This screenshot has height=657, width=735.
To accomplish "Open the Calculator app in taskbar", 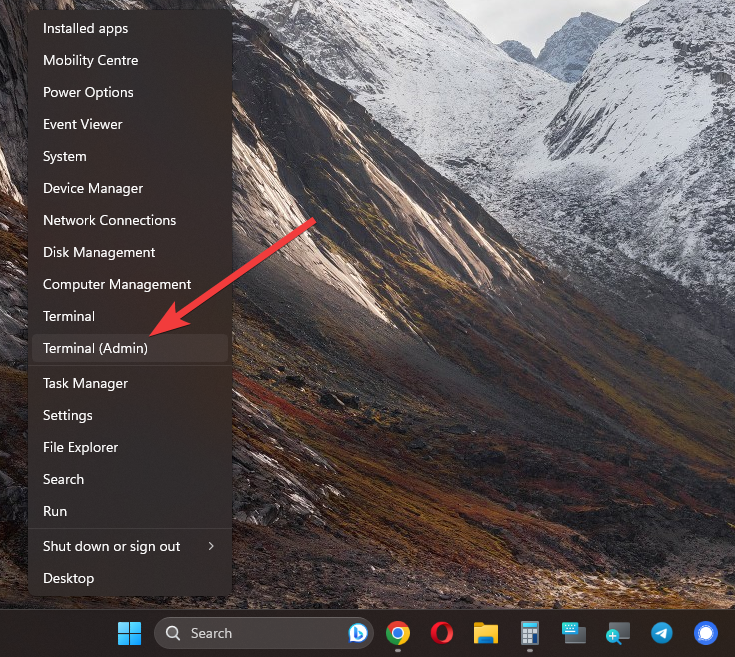I will coord(530,633).
